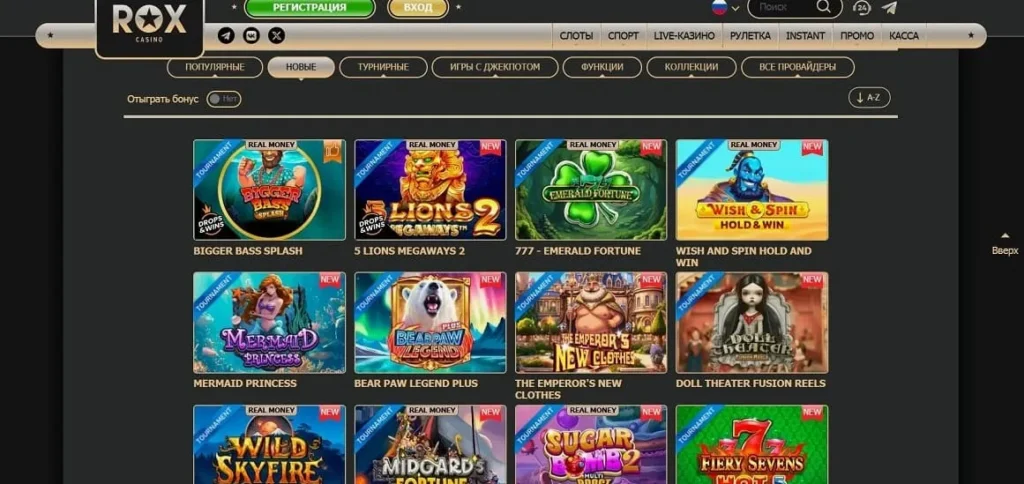The width and height of the screenshot is (1024, 484).
Task: Open the СЛОТЫ menu item
Action: [x=576, y=36]
